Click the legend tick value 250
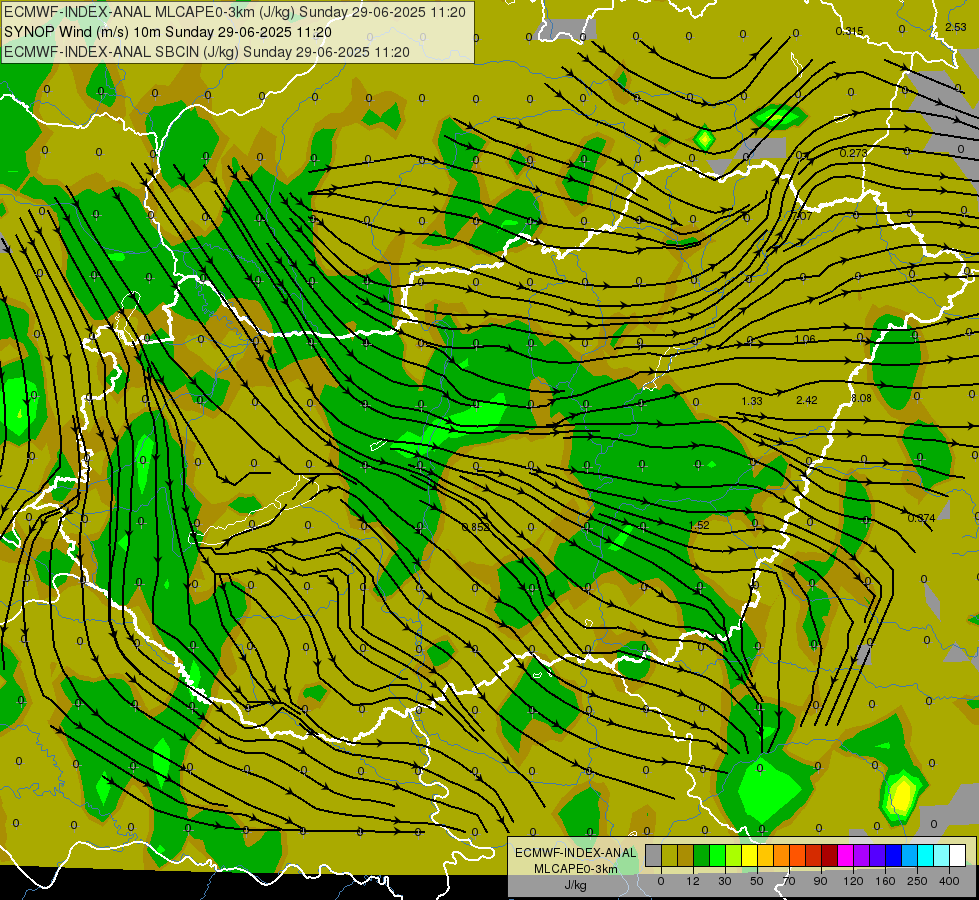 pyautogui.click(x=917, y=881)
